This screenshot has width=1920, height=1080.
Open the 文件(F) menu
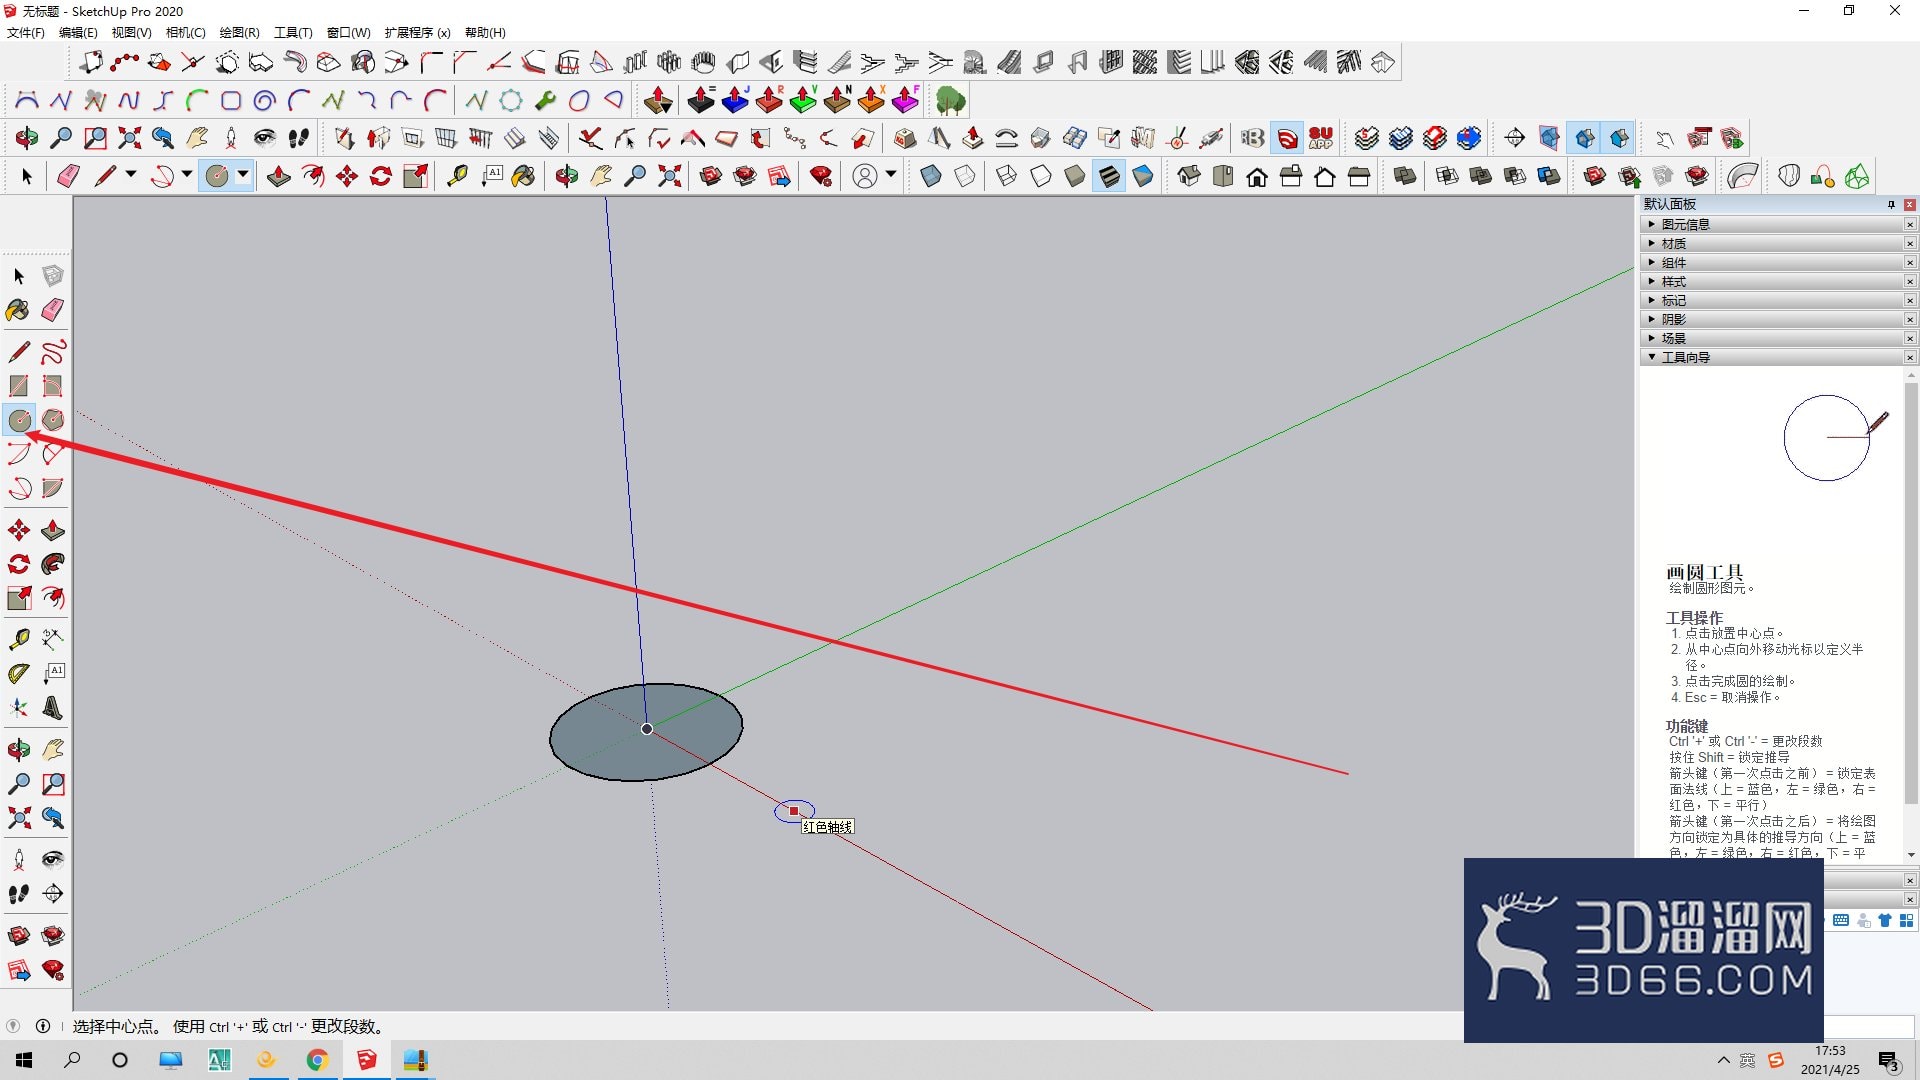(26, 33)
